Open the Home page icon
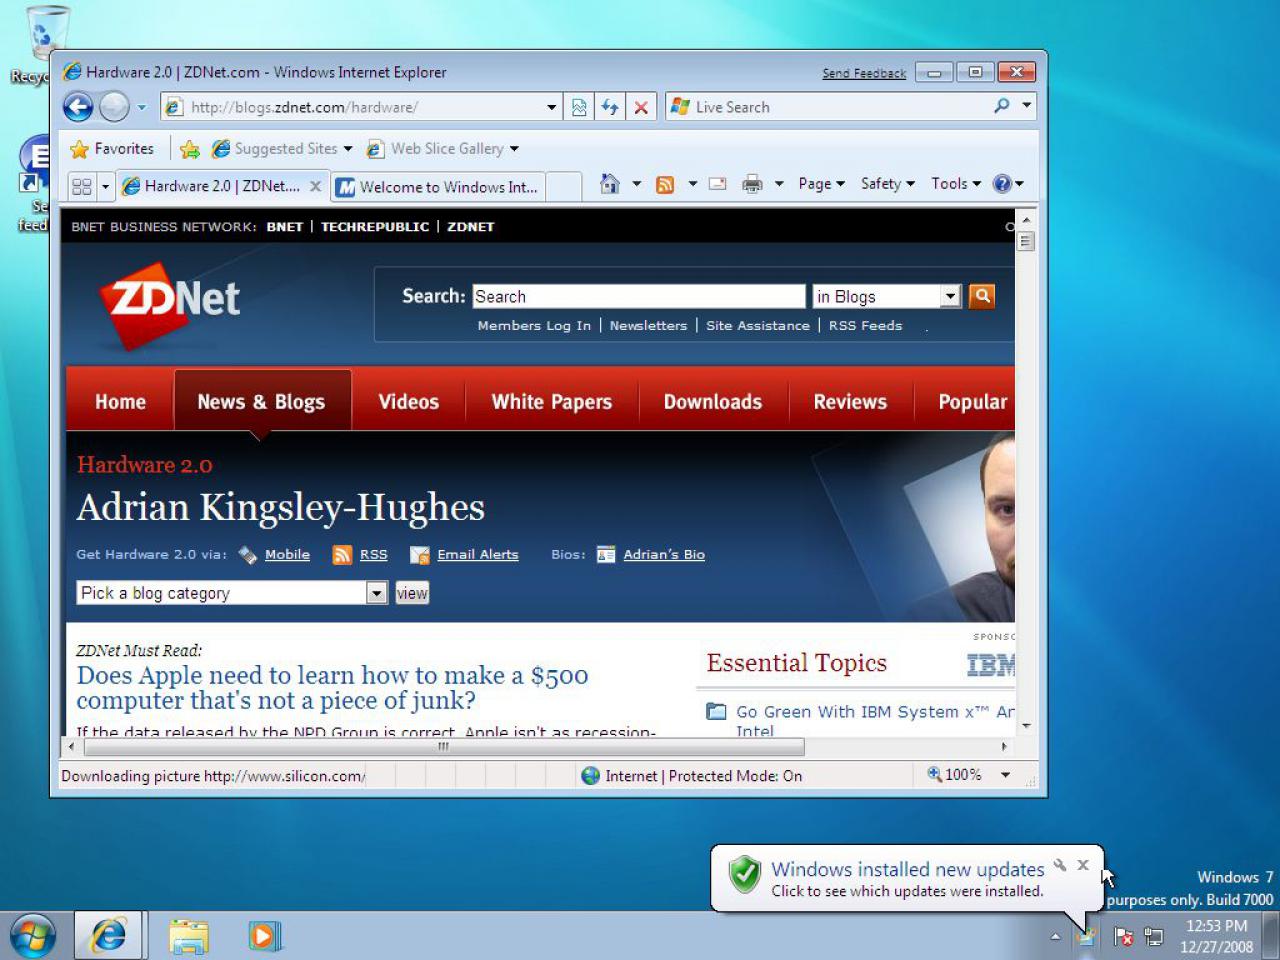Image resolution: width=1280 pixels, height=960 pixels. 609,184
